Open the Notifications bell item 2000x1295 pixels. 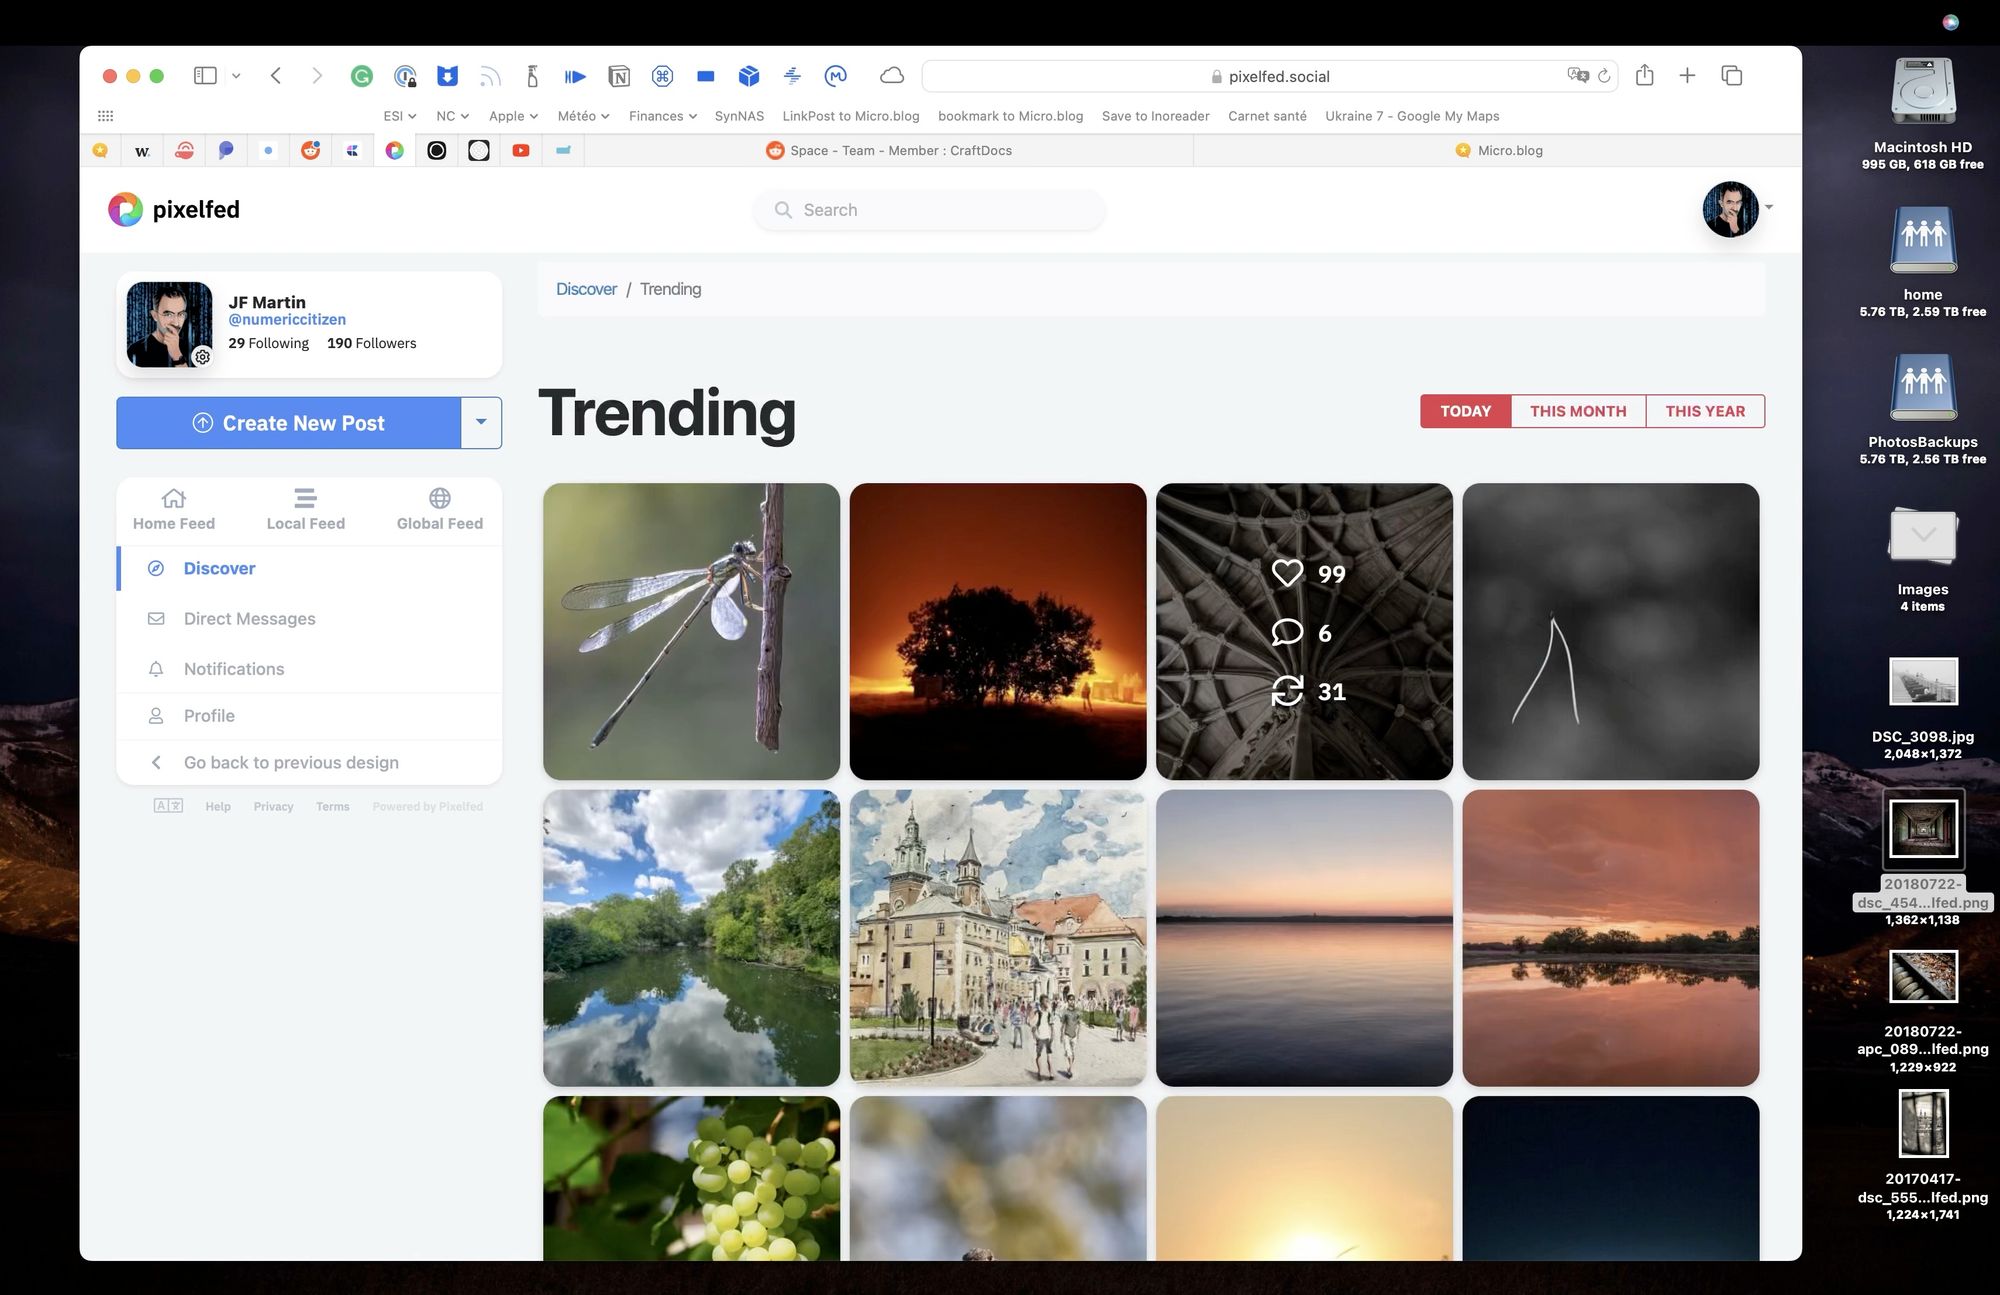(x=233, y=669)
